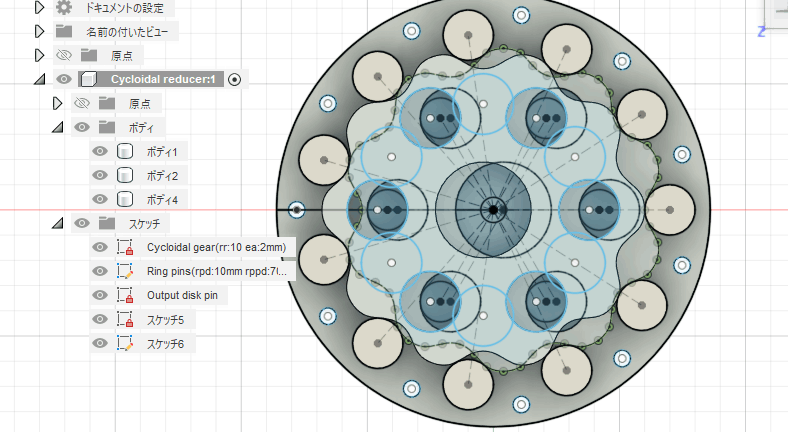Image resolution: width=788 pixels, height=432 pixels.
Task: Hide ボディ1
Action: pos(100,151)
